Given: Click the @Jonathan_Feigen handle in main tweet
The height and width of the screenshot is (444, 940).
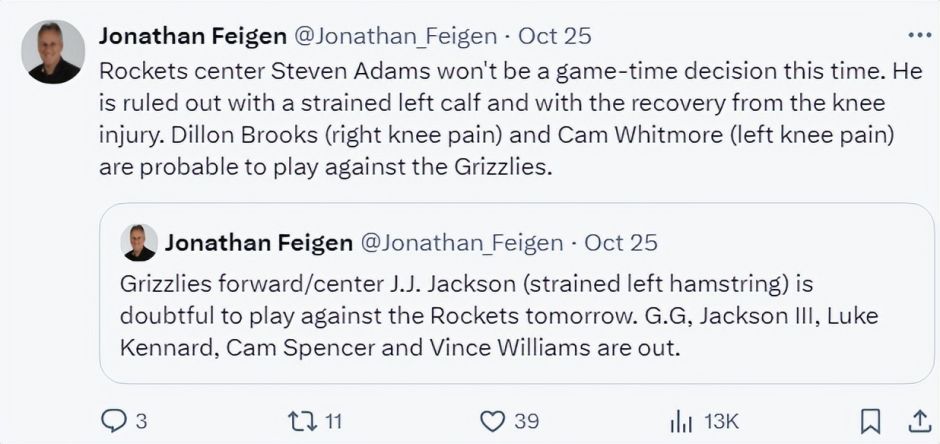Looking at the screenshot, I should click(x=393, y=36).
